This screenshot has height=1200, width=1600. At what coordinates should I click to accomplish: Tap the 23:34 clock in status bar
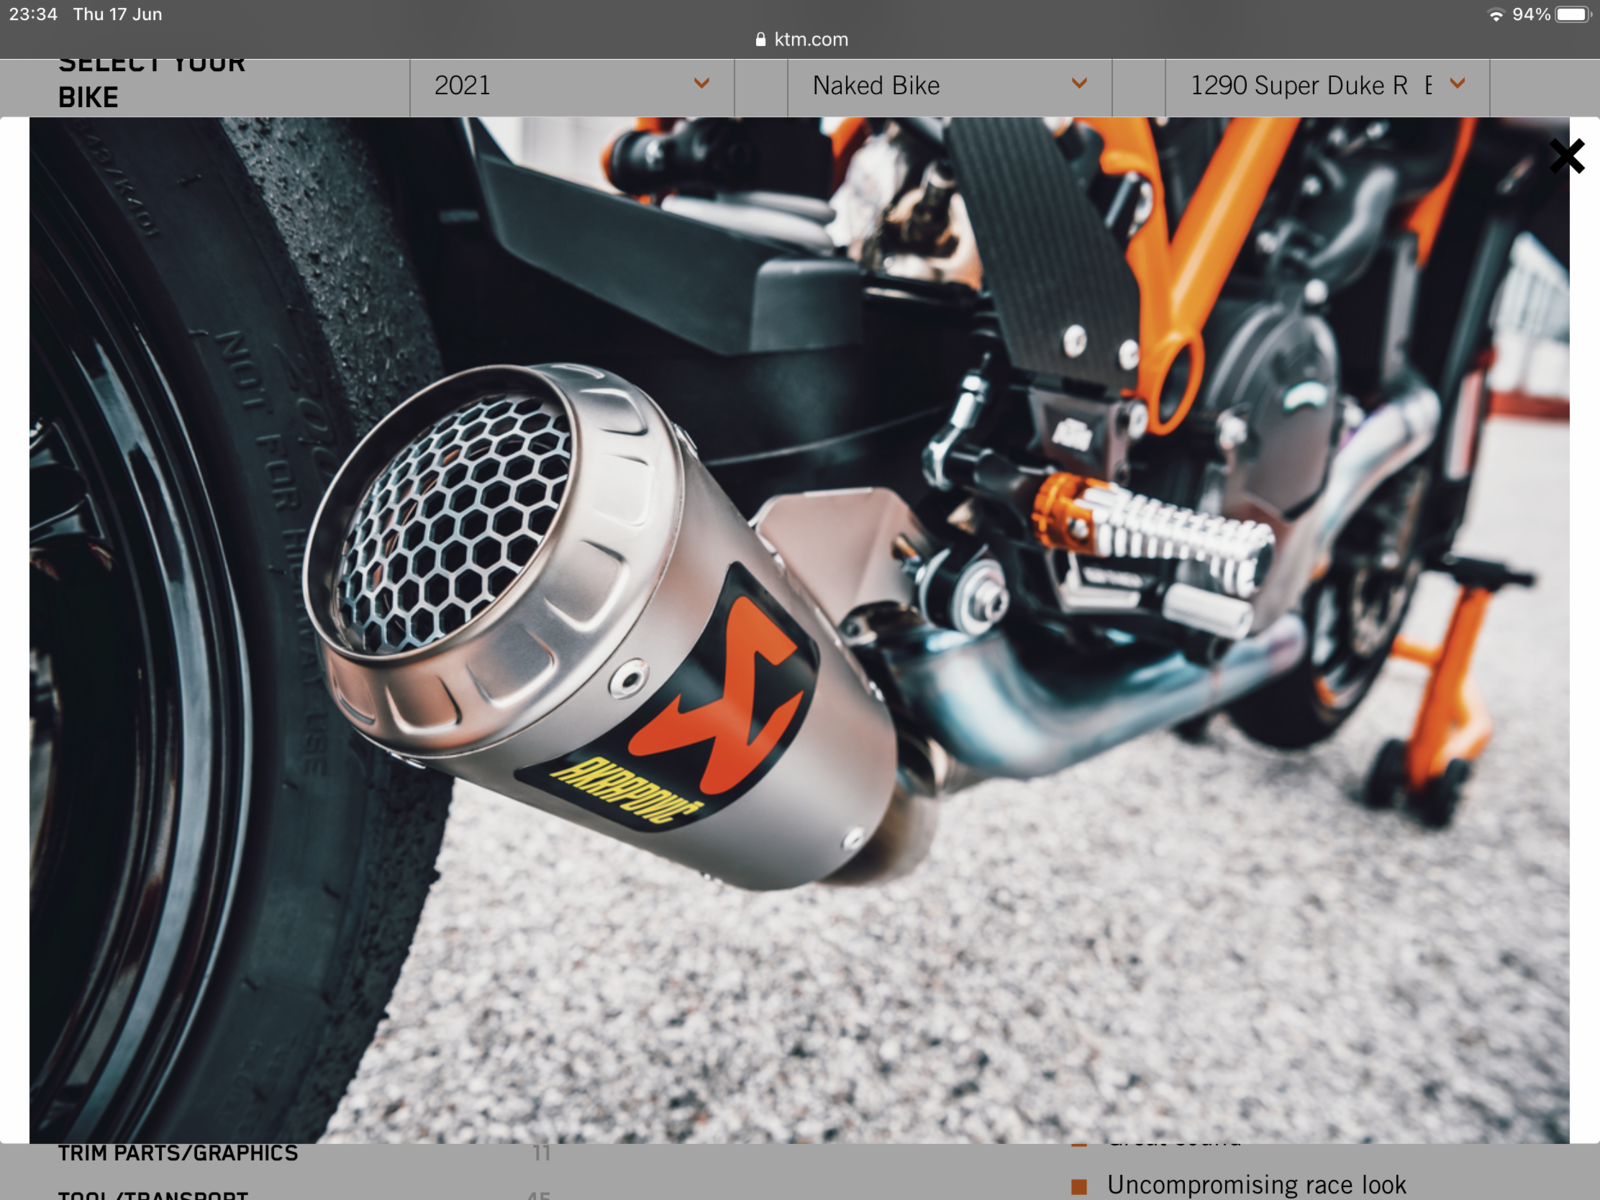click(x=33, y=14)
